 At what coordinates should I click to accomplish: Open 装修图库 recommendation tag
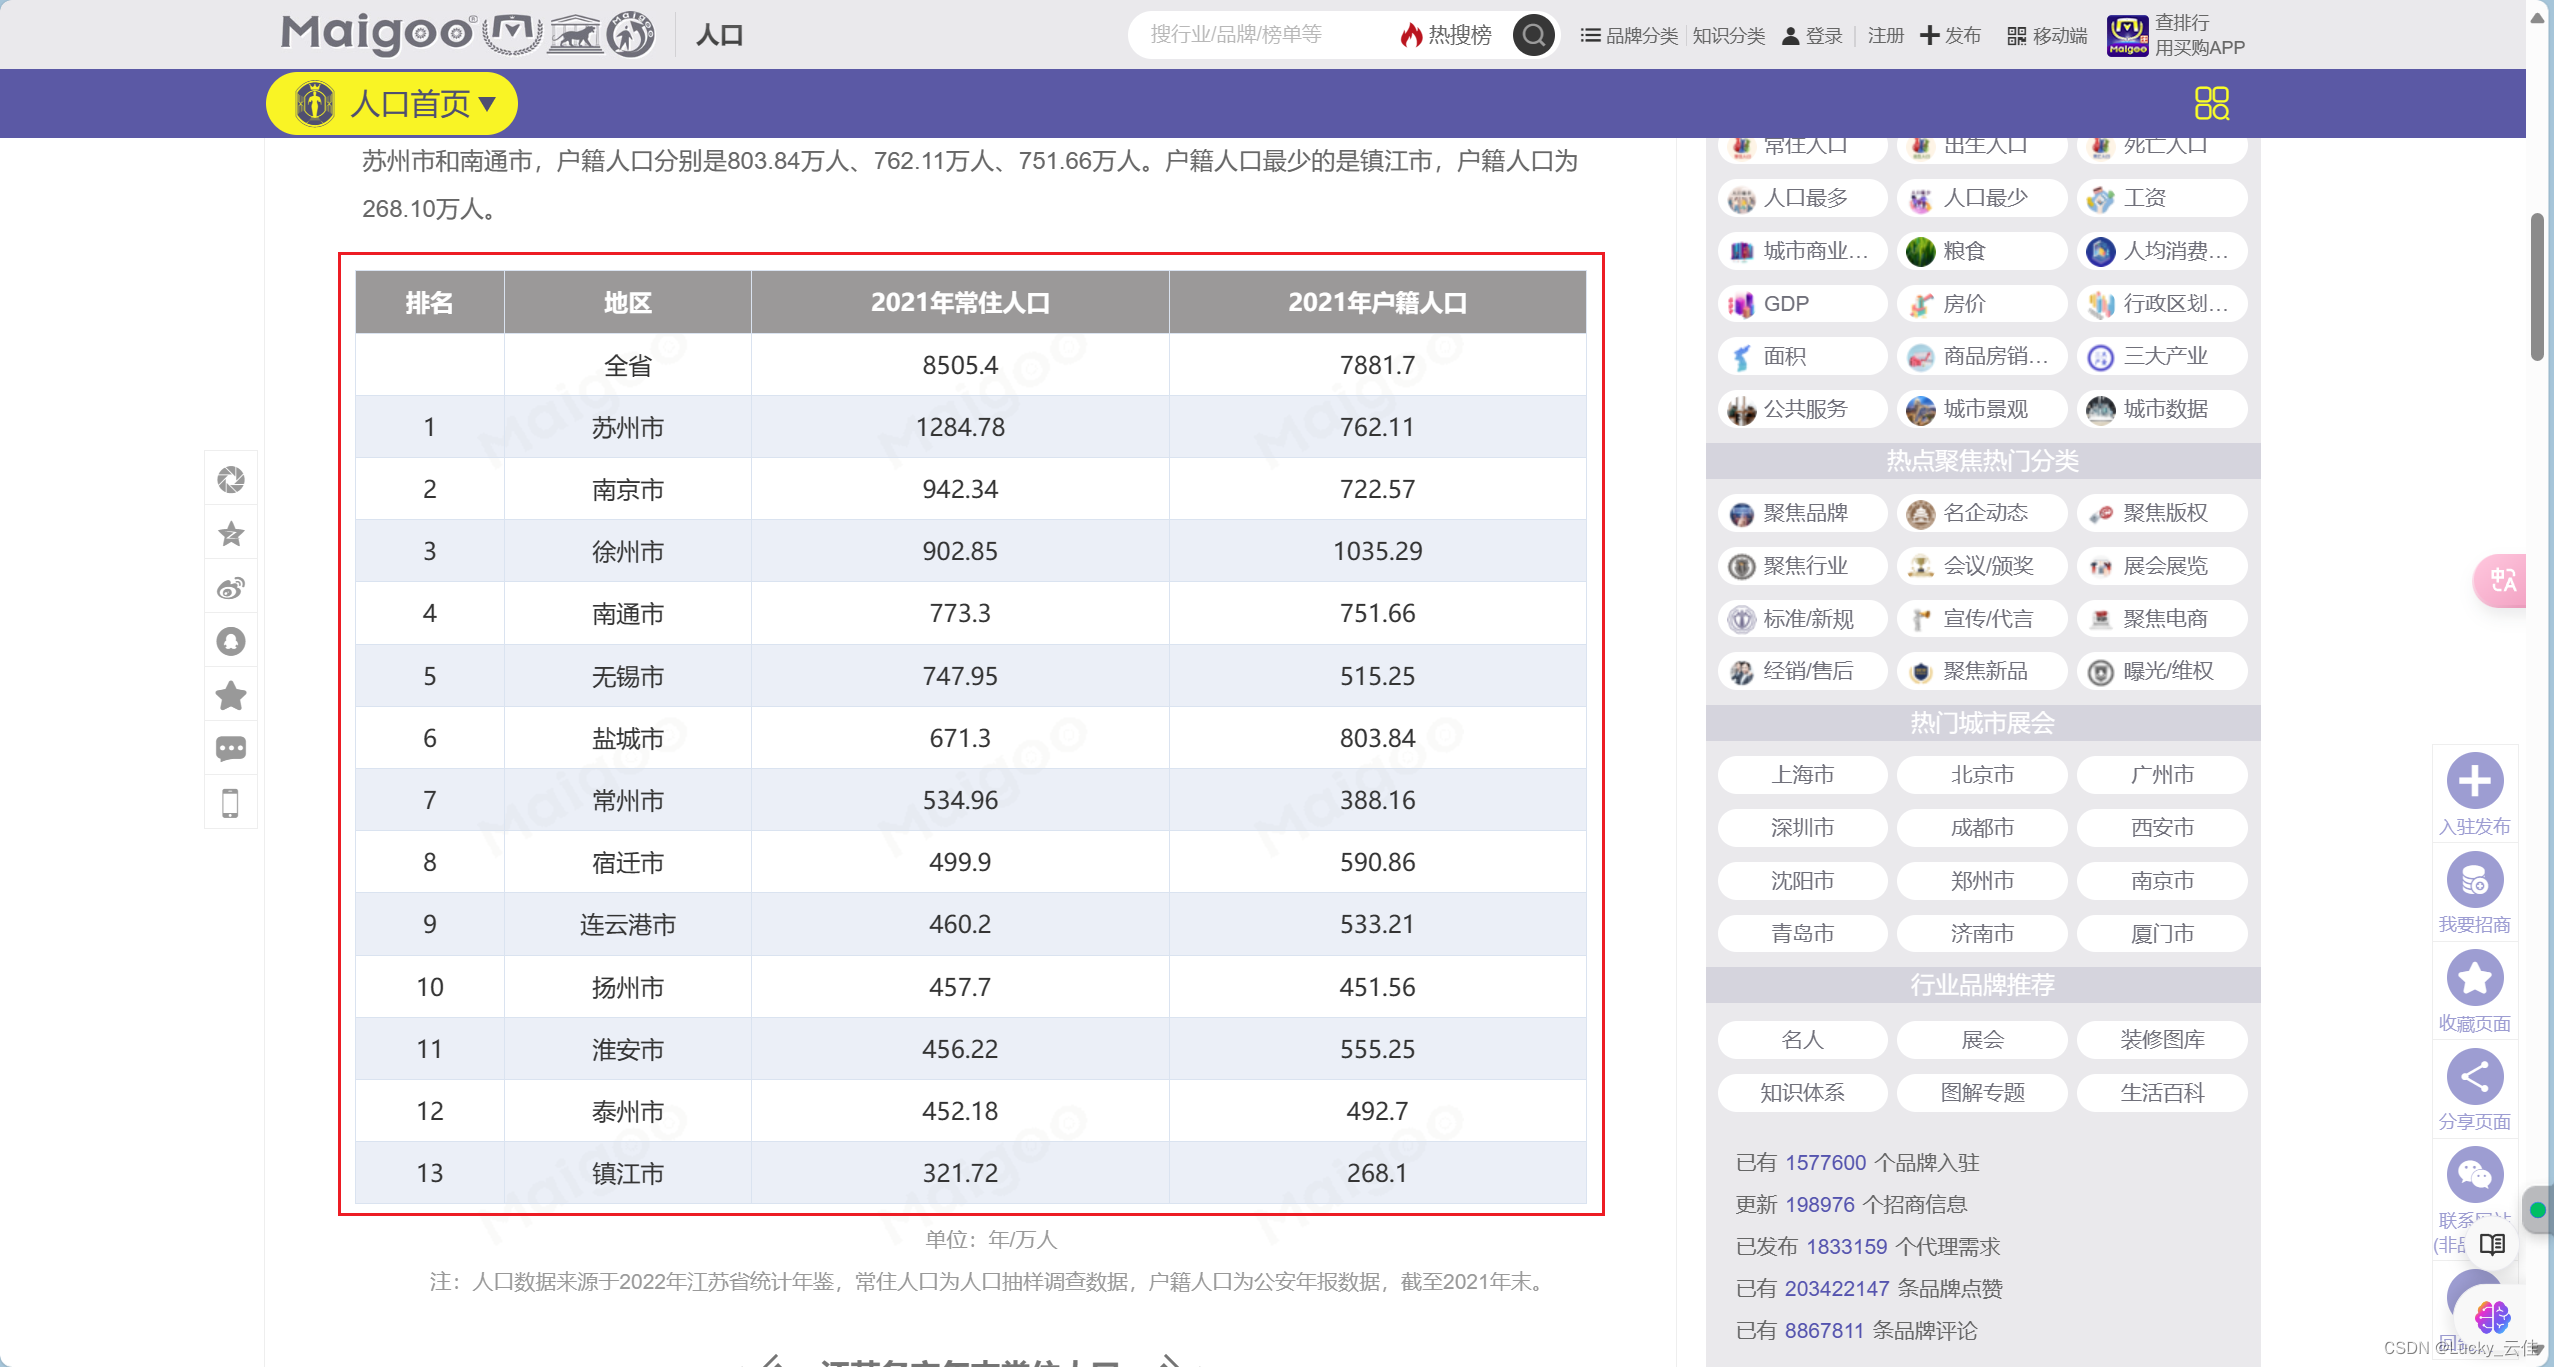click(2162, 1040)
